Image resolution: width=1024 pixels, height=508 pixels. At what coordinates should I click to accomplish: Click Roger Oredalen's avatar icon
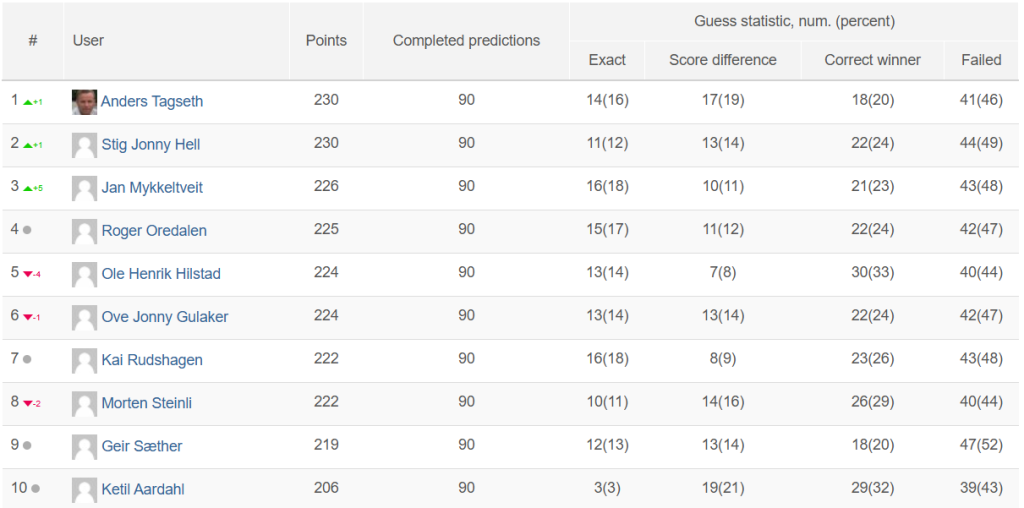click(x=84, y=231)
